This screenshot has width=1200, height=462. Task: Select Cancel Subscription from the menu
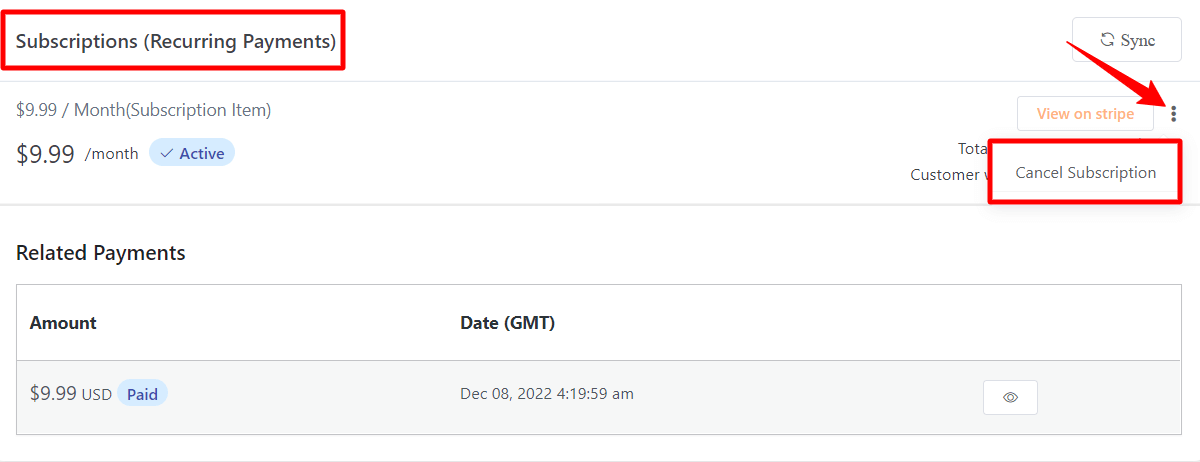click(1085, 172)
